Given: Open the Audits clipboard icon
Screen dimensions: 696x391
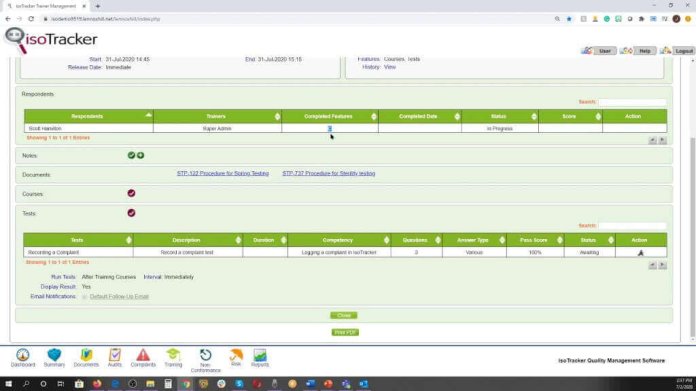Looking at the screenshot, I should pyautogui.click(x=115, y=358).
